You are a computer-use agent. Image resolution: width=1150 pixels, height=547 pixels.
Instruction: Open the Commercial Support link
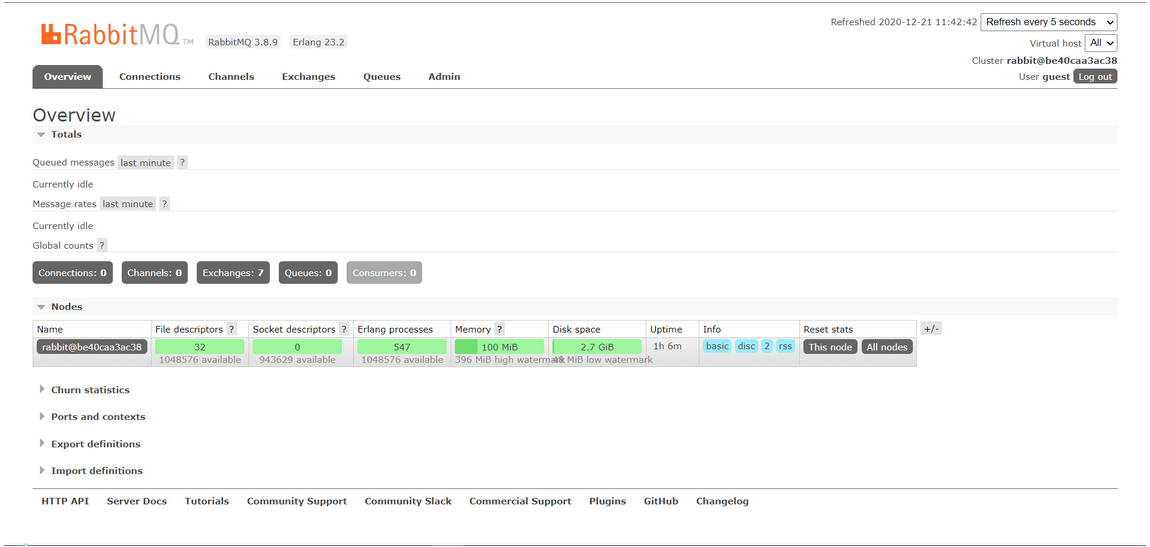520,502
